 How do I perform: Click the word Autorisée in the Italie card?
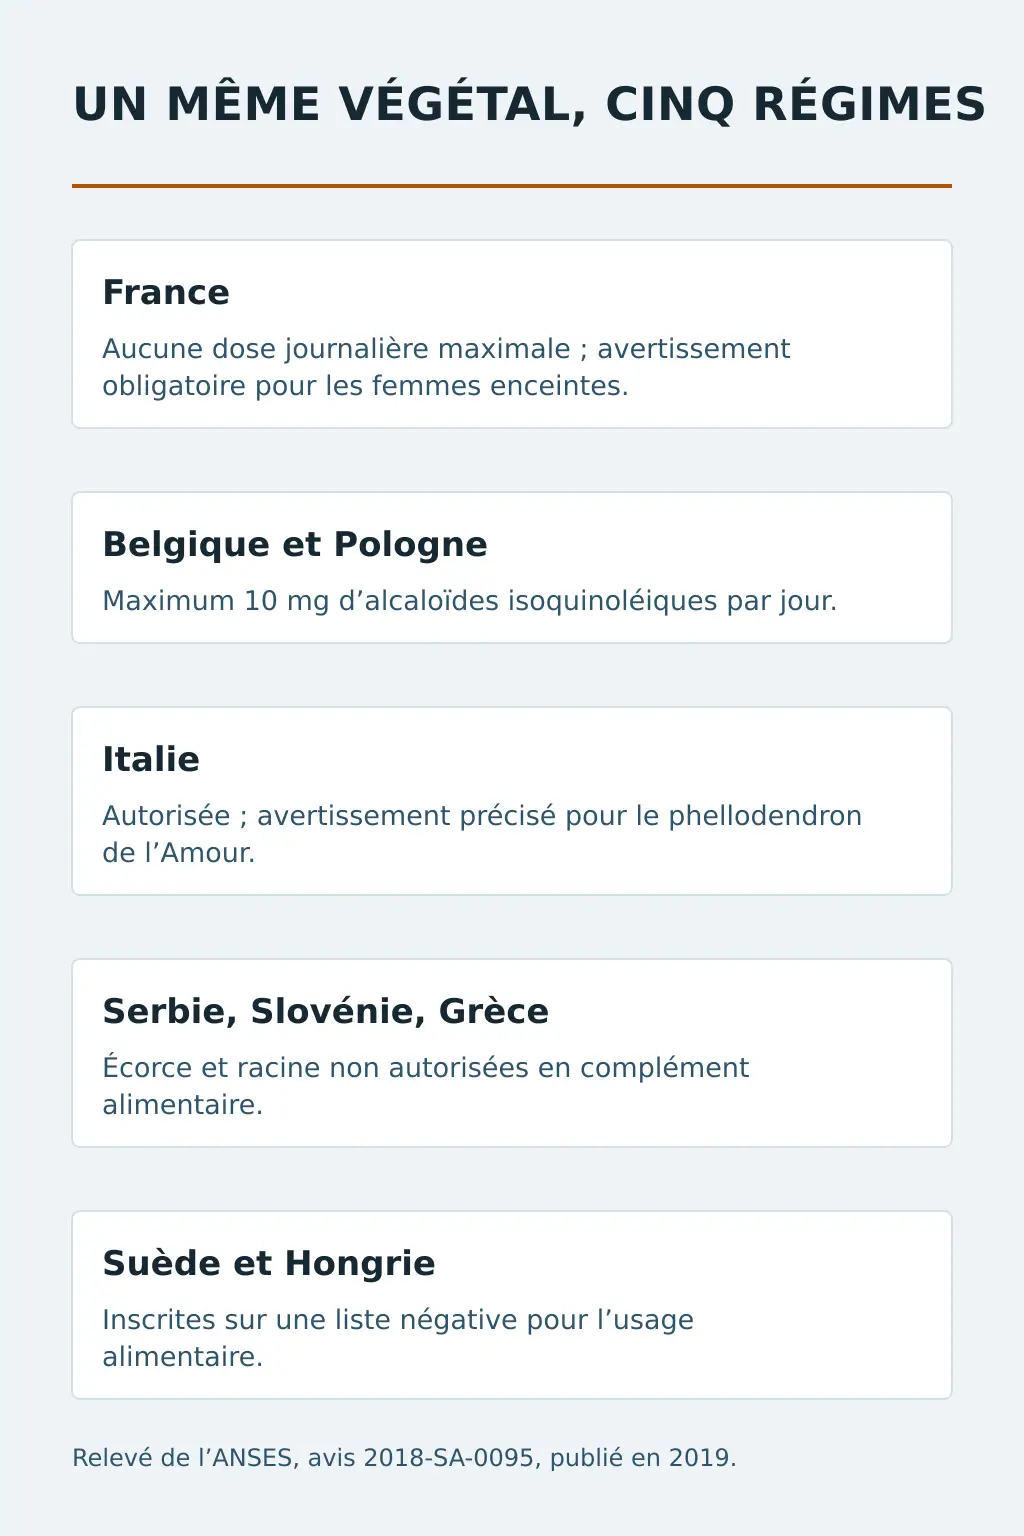tap(166, 816)
